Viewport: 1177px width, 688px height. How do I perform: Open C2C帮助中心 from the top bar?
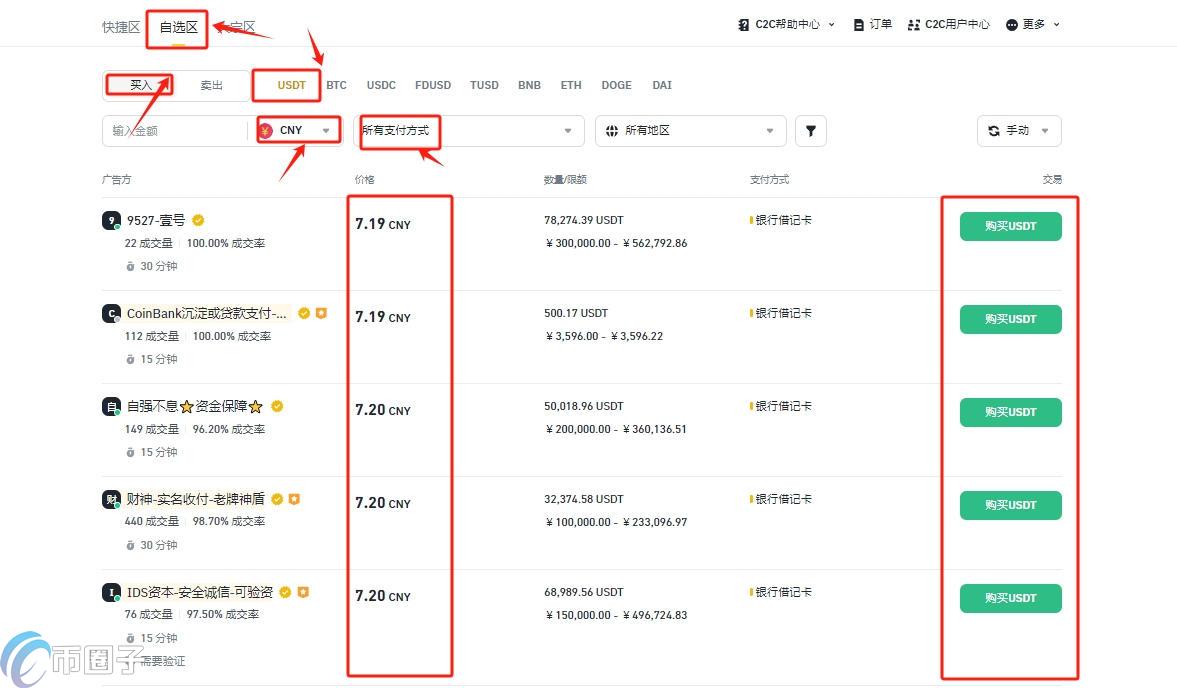(x=785, y=24)
